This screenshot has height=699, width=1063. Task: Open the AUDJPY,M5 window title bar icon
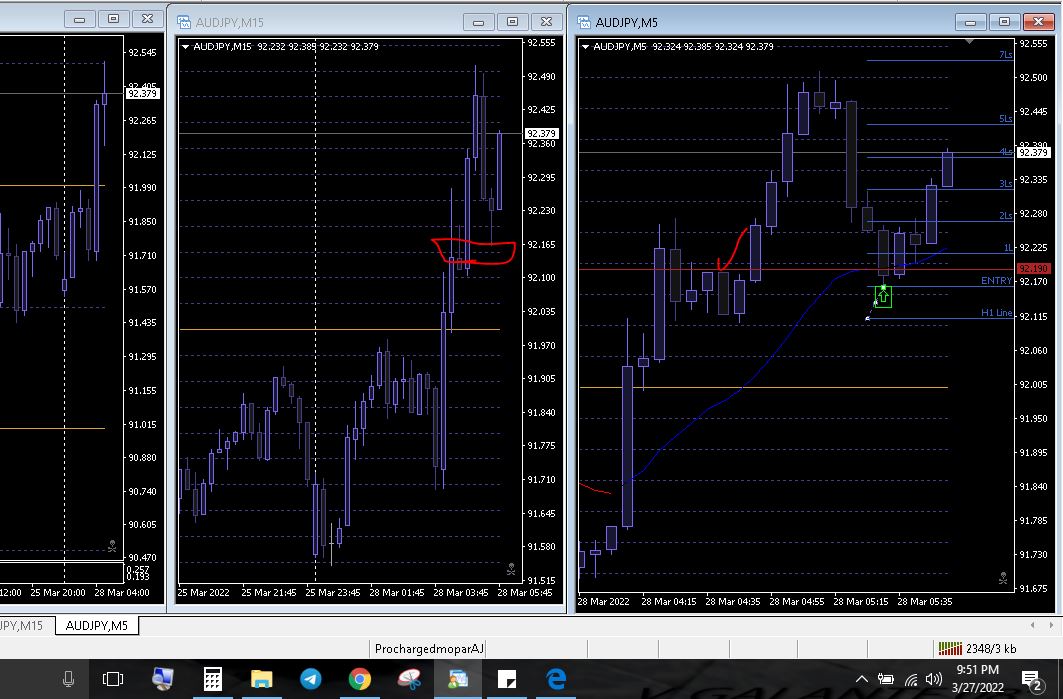tap(584, 22)
